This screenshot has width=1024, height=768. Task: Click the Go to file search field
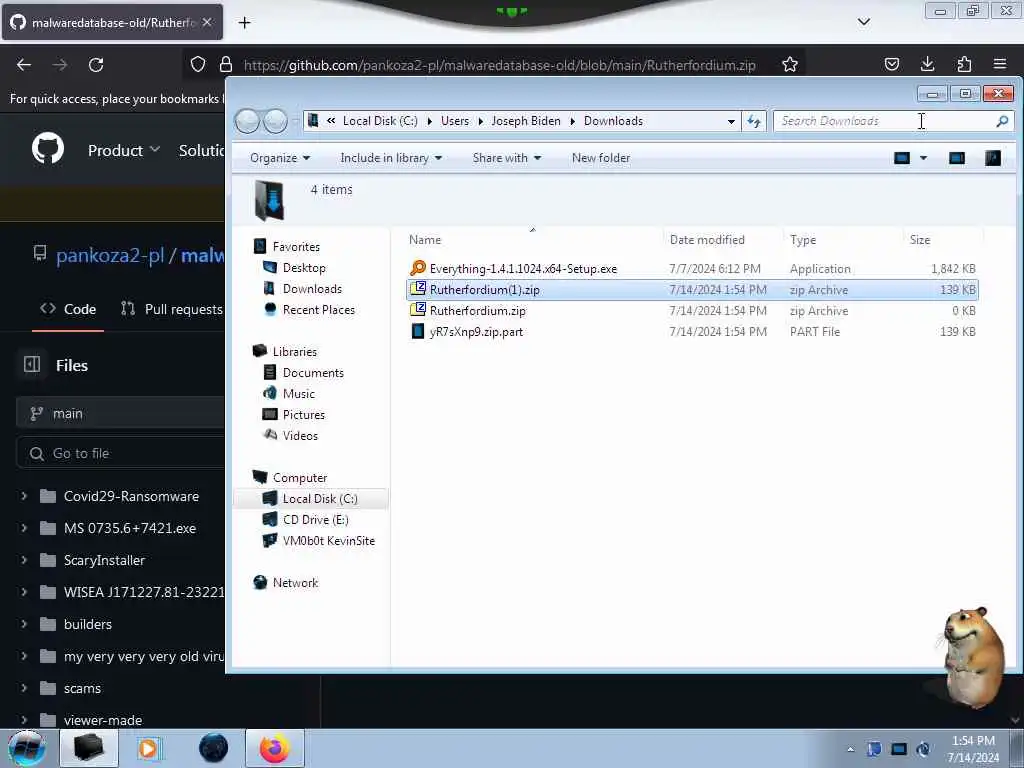click(x=120, y=453)
